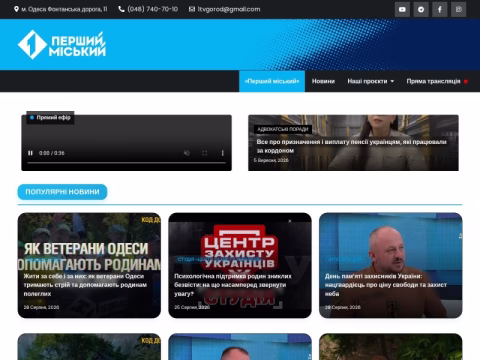Screen dimensions: 480x360
Task: Pause the live video player
Action: [x=30, y=153]
